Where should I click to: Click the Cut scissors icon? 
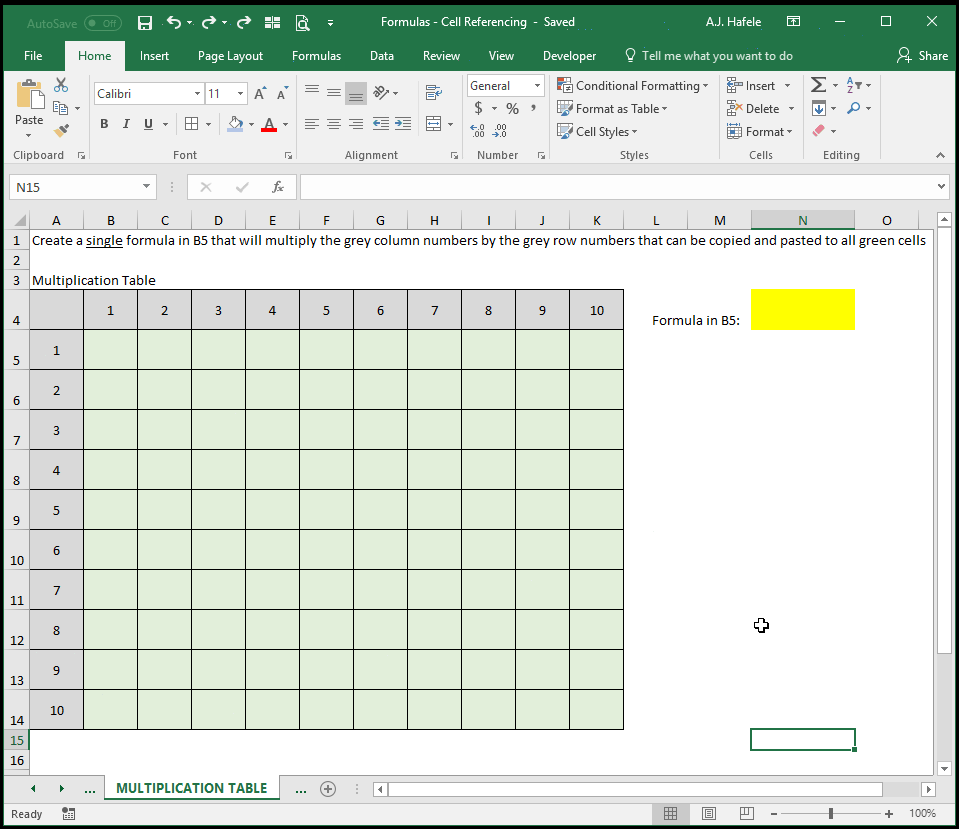pos(61,85)
